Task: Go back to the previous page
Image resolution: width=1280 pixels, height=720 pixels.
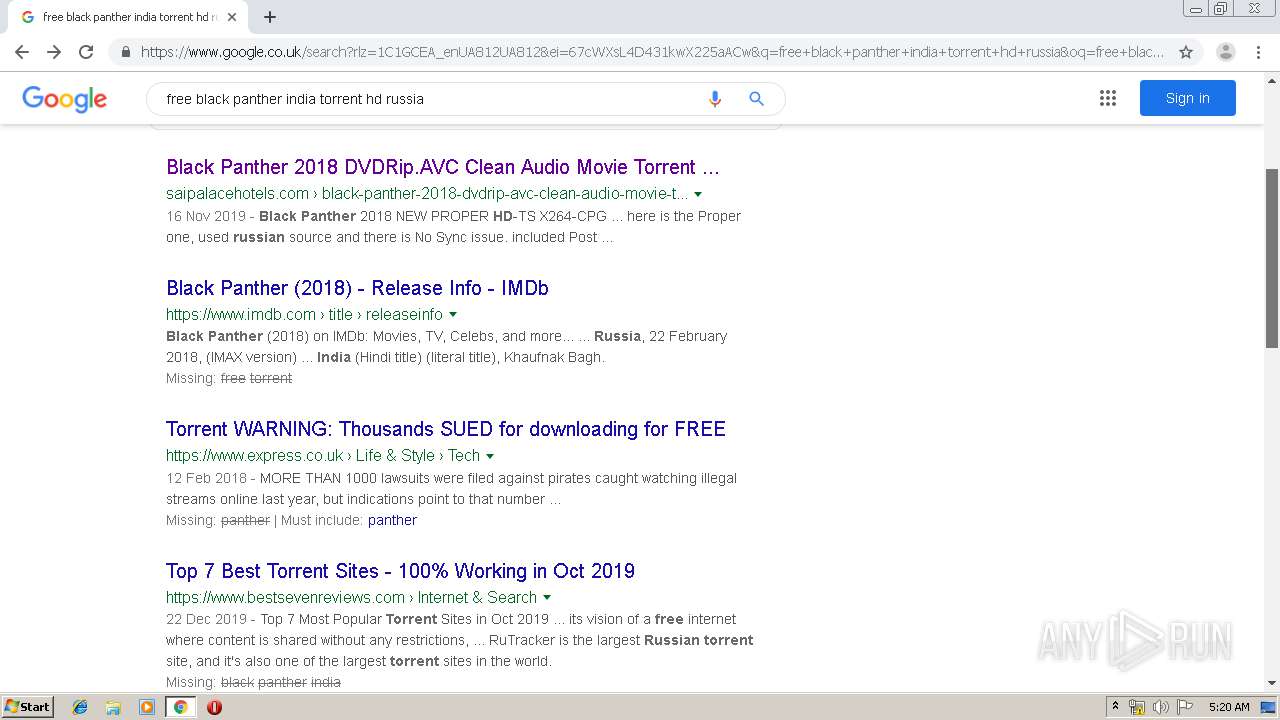Action: click(x=22, y=52)
